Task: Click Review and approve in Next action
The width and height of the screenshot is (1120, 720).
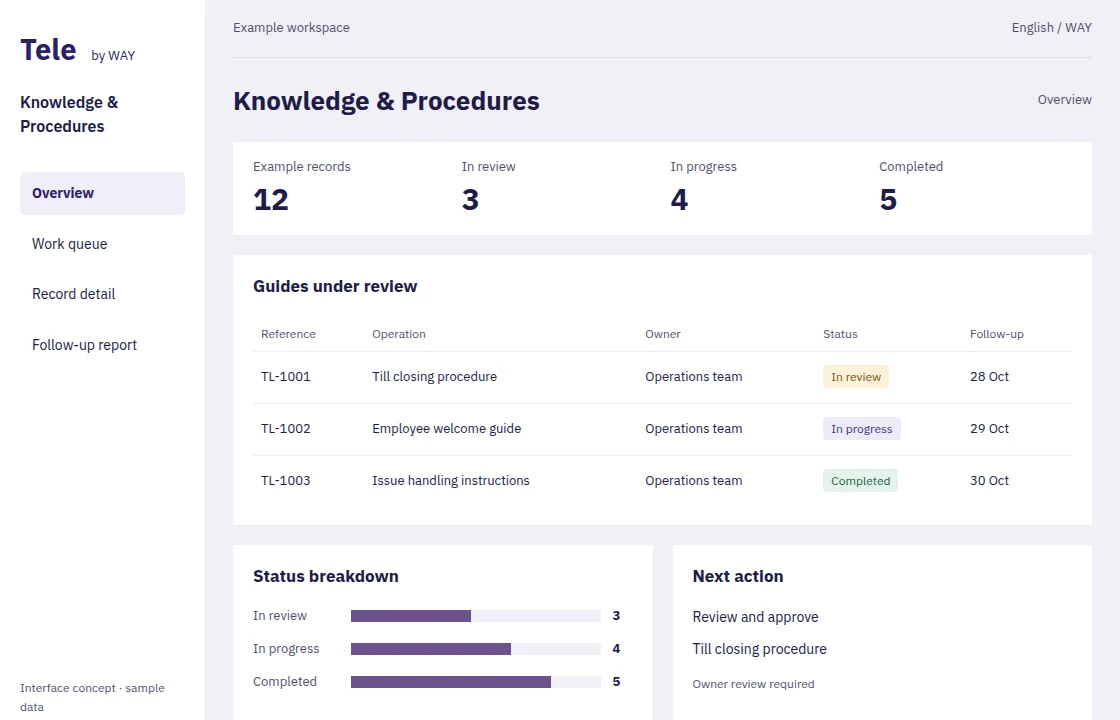Action: pos(755,616)
